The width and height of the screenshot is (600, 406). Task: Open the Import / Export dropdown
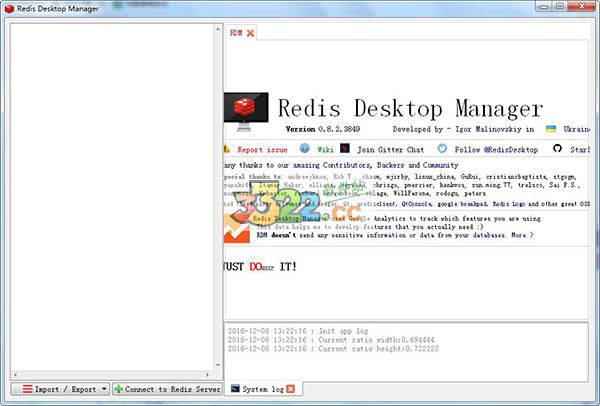coord(60,389)
